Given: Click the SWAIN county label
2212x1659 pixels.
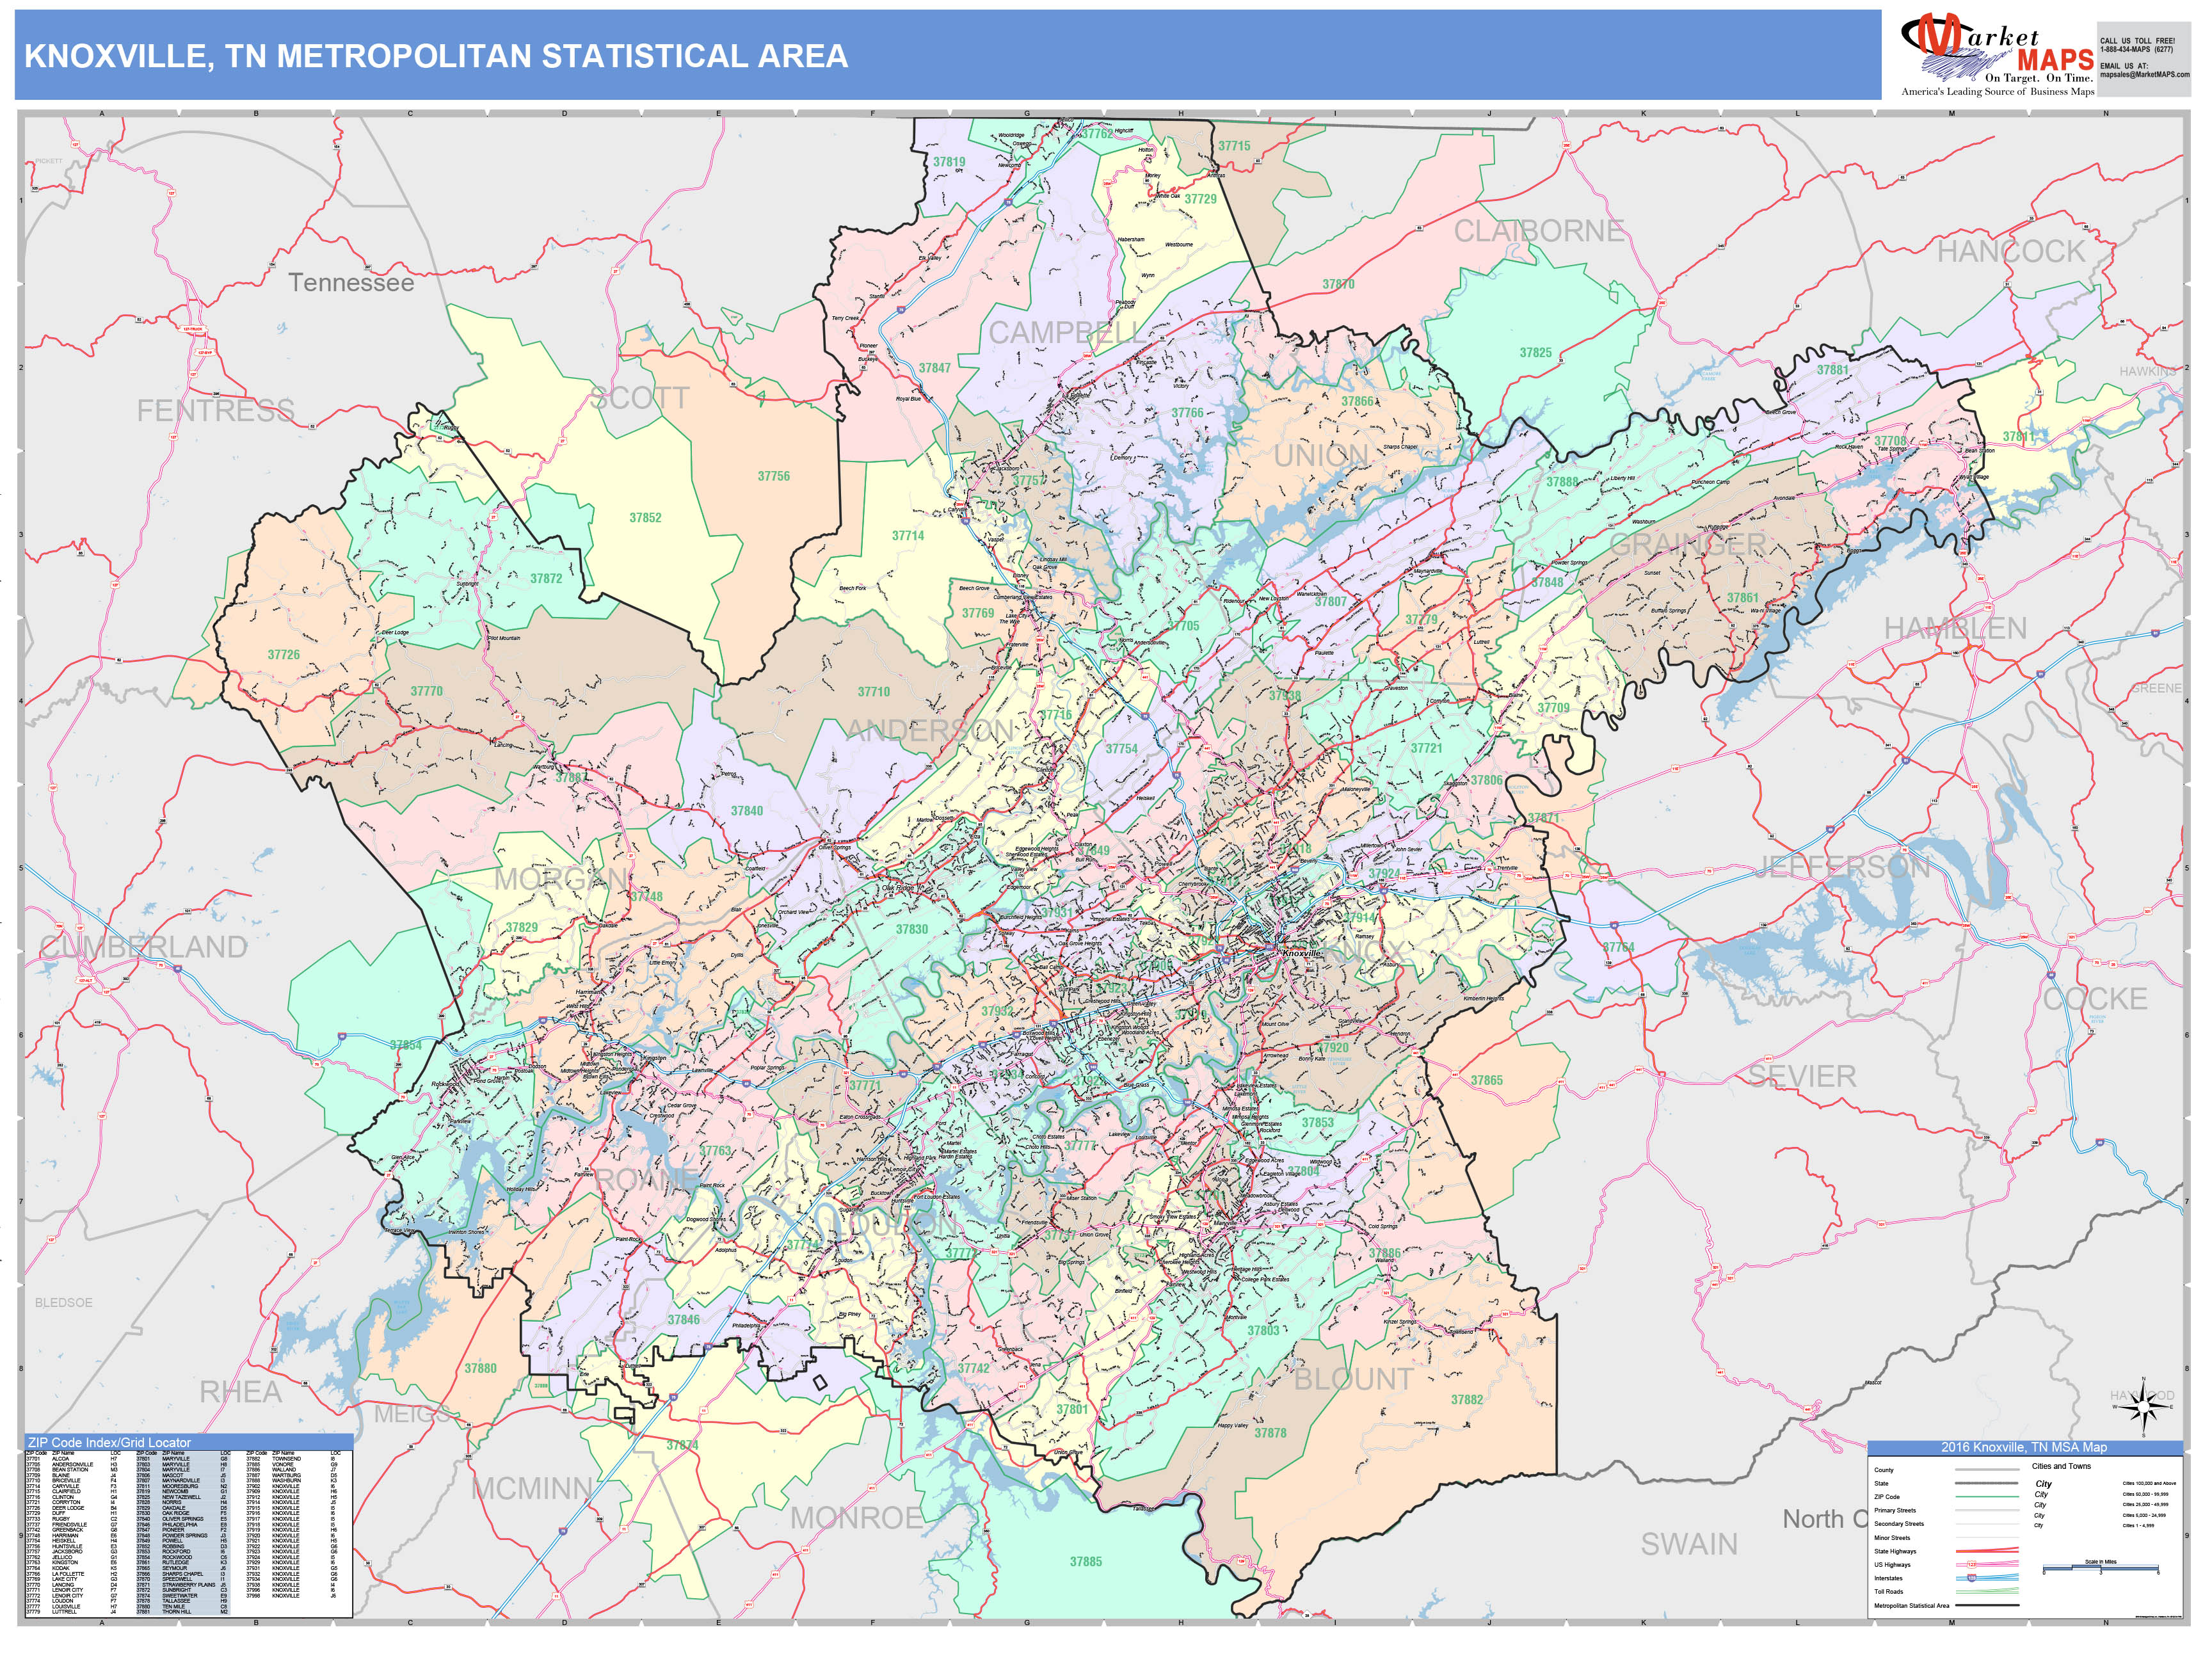Looking at the screenshot, I should click(1689, 1544).
